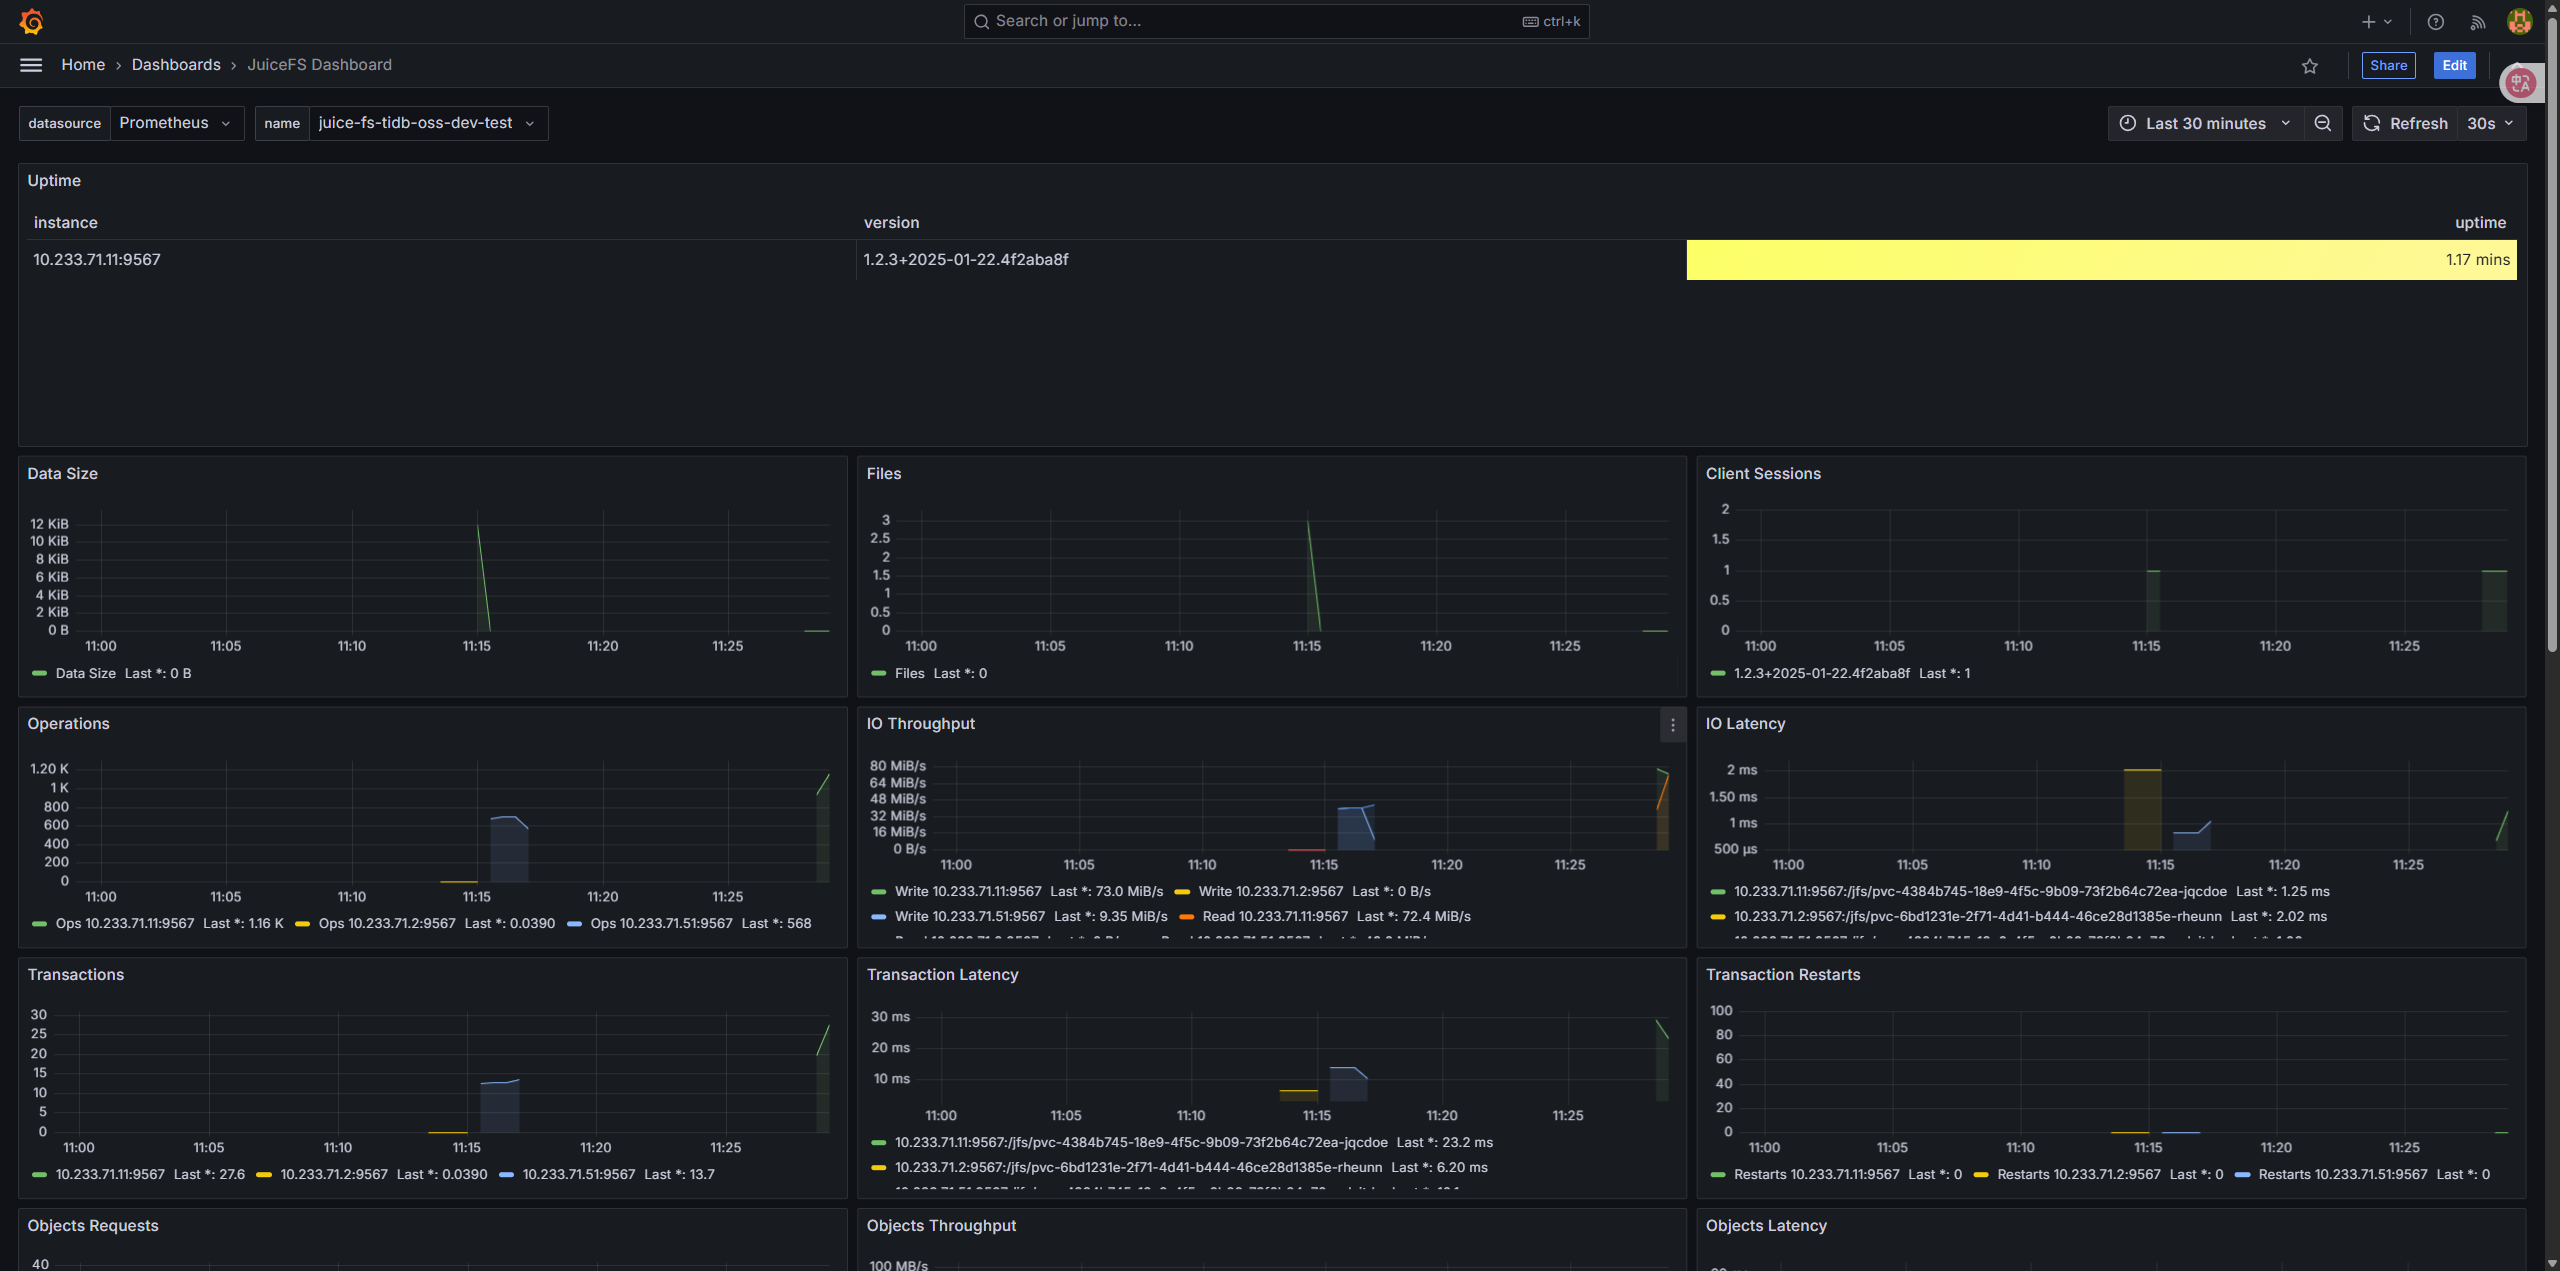Image resolution: width=2560 pixels, height=1271 pixels.
Task: Click the JuiceFS Dashboard breadcrumb
Action: (x=320, y=65)
